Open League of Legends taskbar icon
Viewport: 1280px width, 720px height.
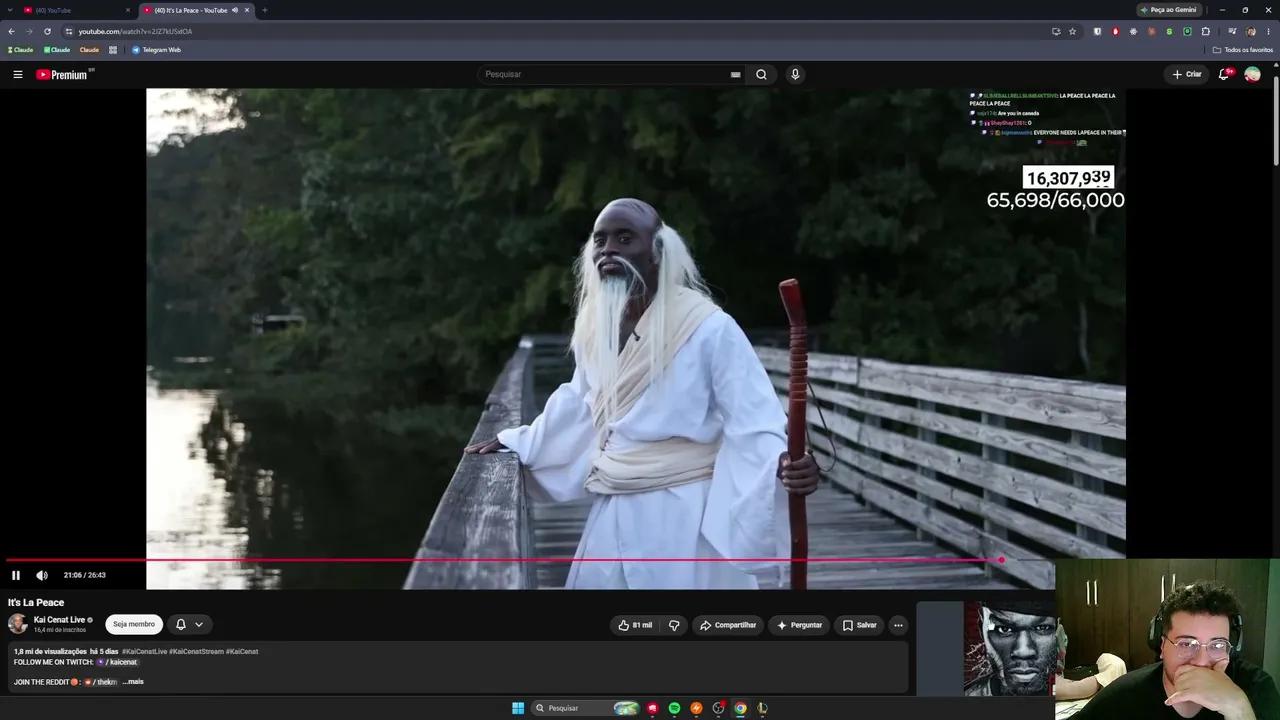pyautogui.click(x=762, y=708)
